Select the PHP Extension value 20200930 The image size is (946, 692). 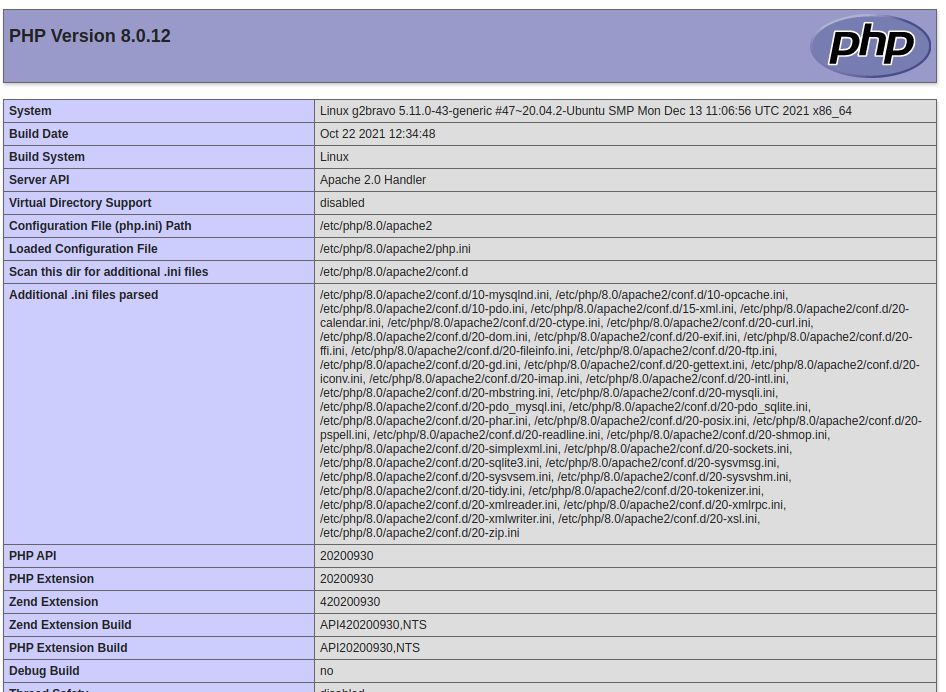click(x=346, y=579)
